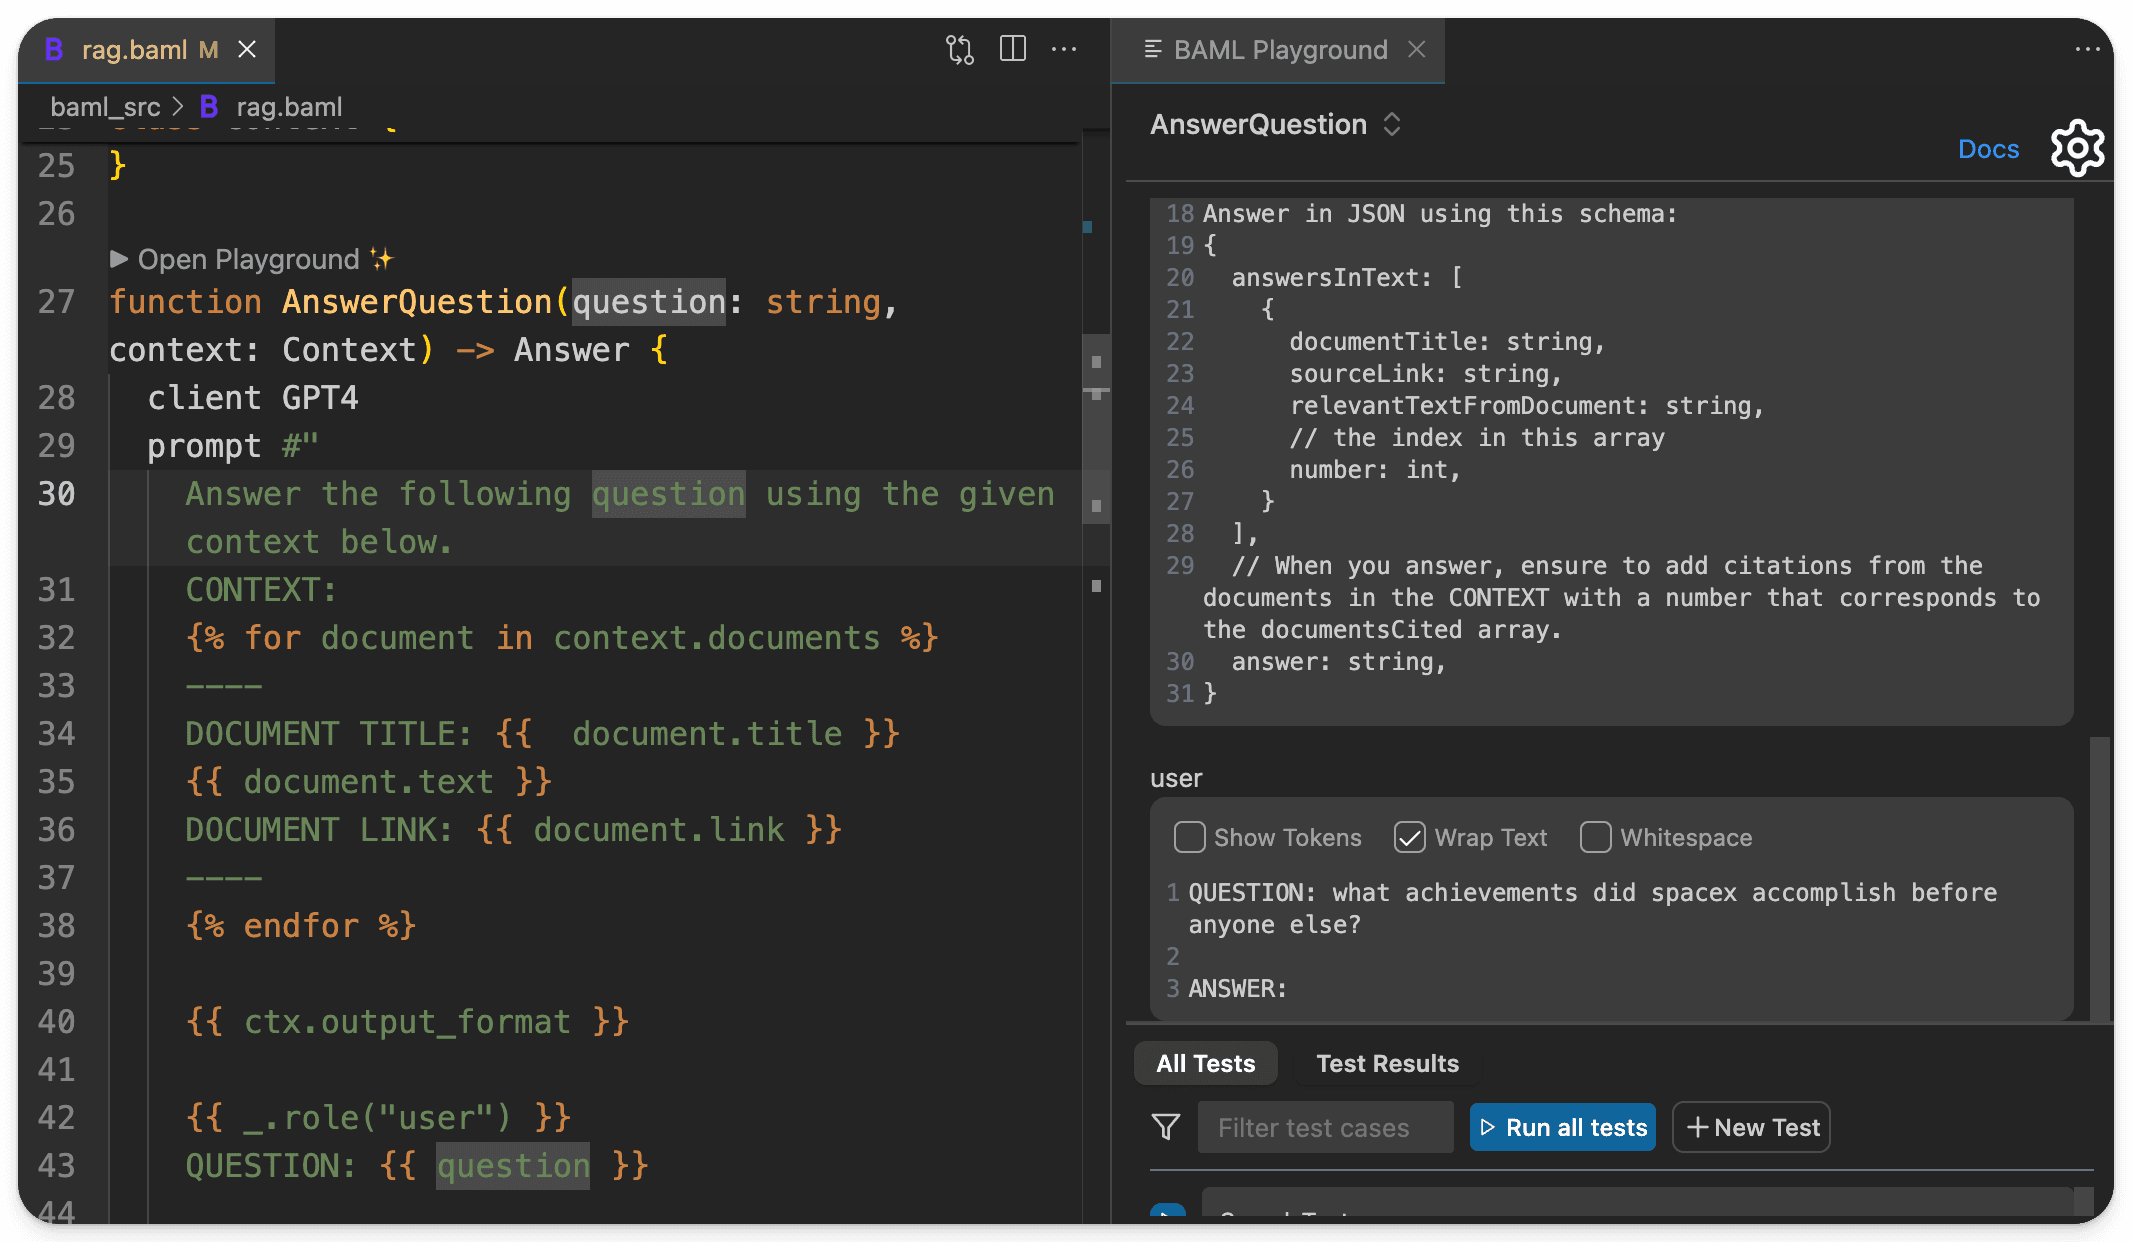
Task: Click the filter funnel icon
Action: 1166,1127
